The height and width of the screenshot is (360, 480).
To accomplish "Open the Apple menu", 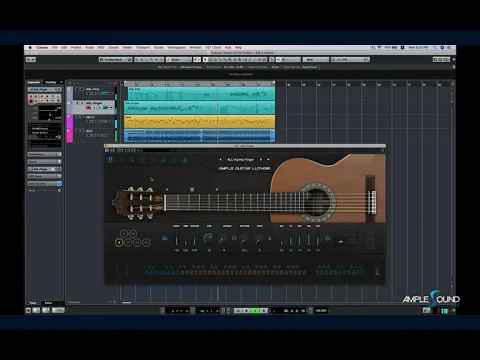I will [30, 48].
